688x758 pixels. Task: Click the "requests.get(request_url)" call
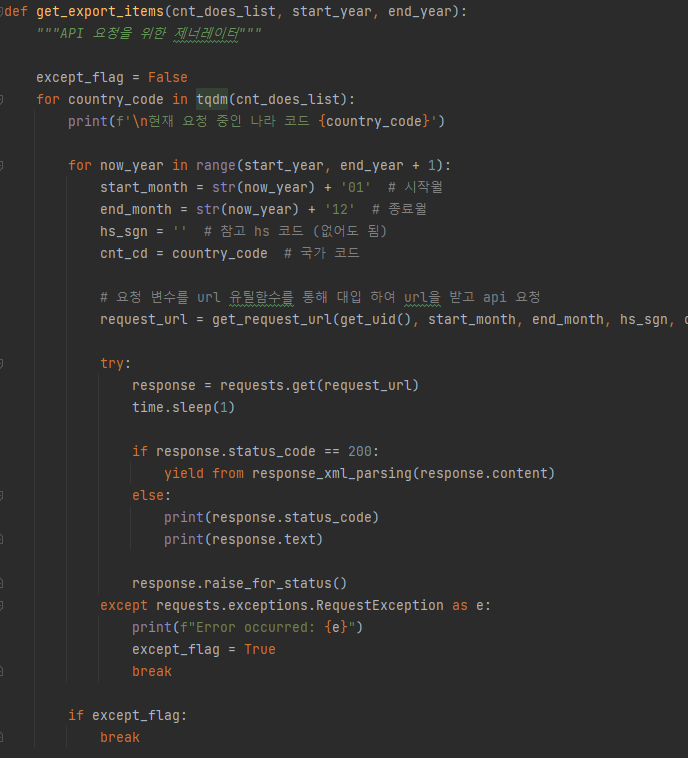(x=319, y=385)
